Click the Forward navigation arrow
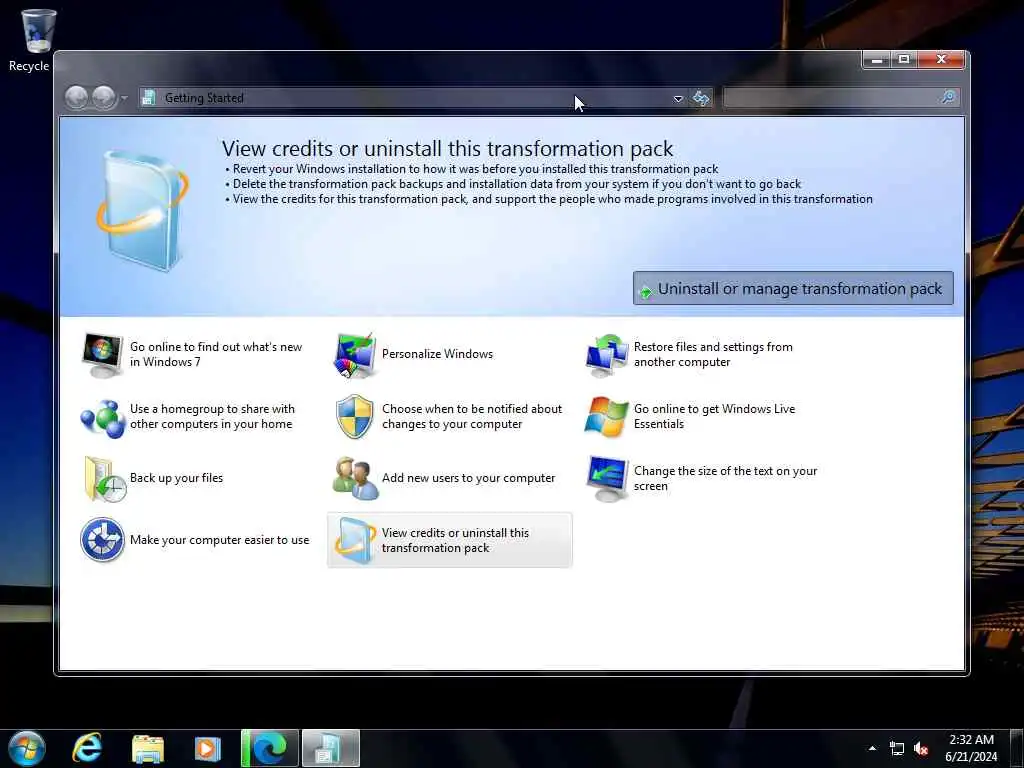This screenshot has height=768, width=1024. pos(103,98)
